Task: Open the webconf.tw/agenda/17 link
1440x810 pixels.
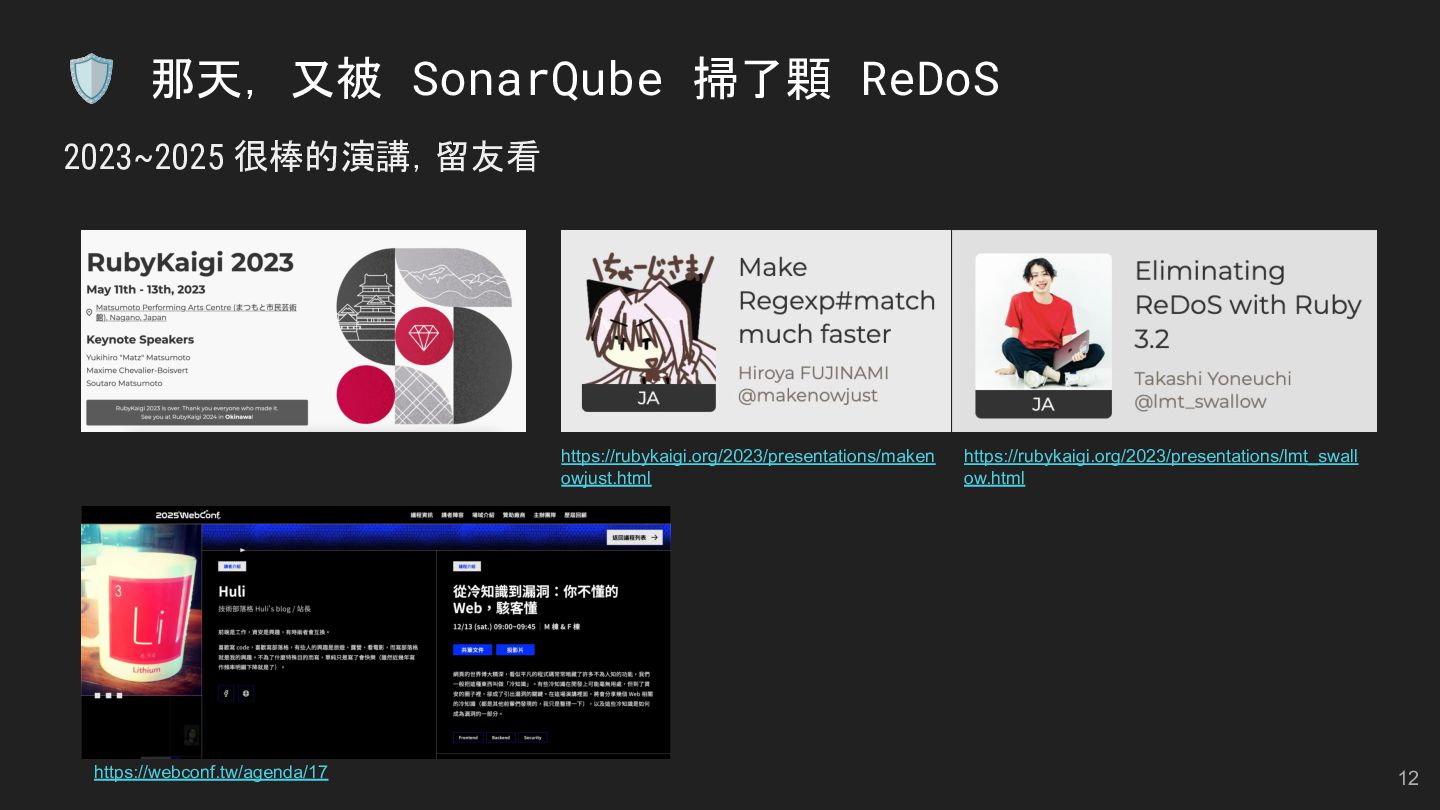Action: 211,772
